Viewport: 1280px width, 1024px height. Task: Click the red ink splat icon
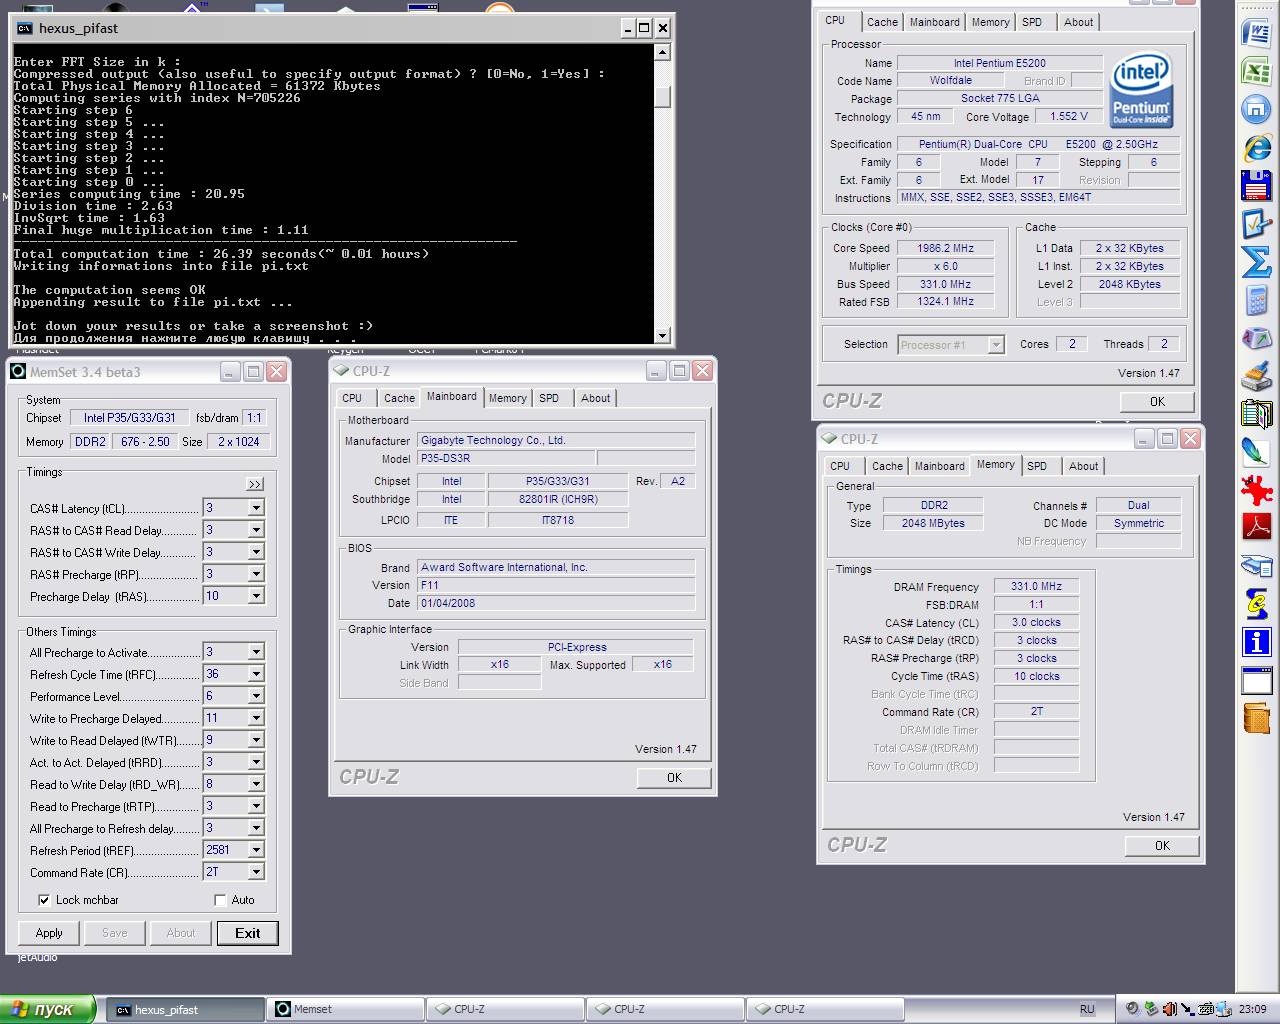[1256, 490]
